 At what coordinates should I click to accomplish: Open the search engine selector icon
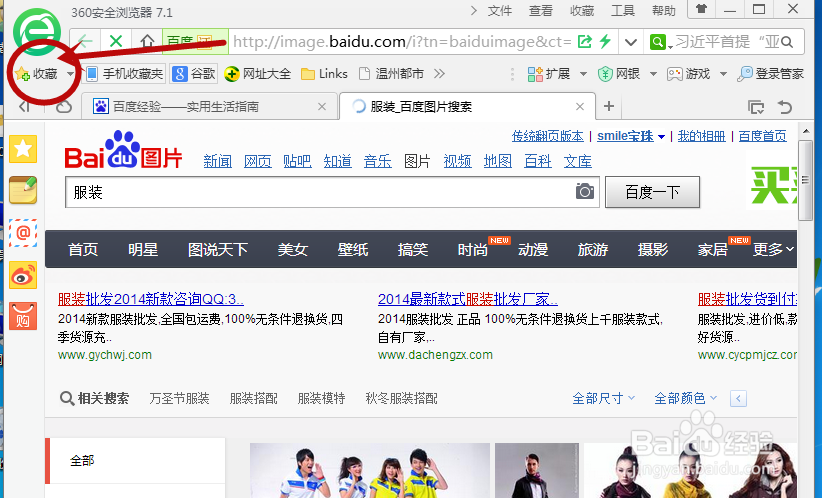tap(658, 42)
